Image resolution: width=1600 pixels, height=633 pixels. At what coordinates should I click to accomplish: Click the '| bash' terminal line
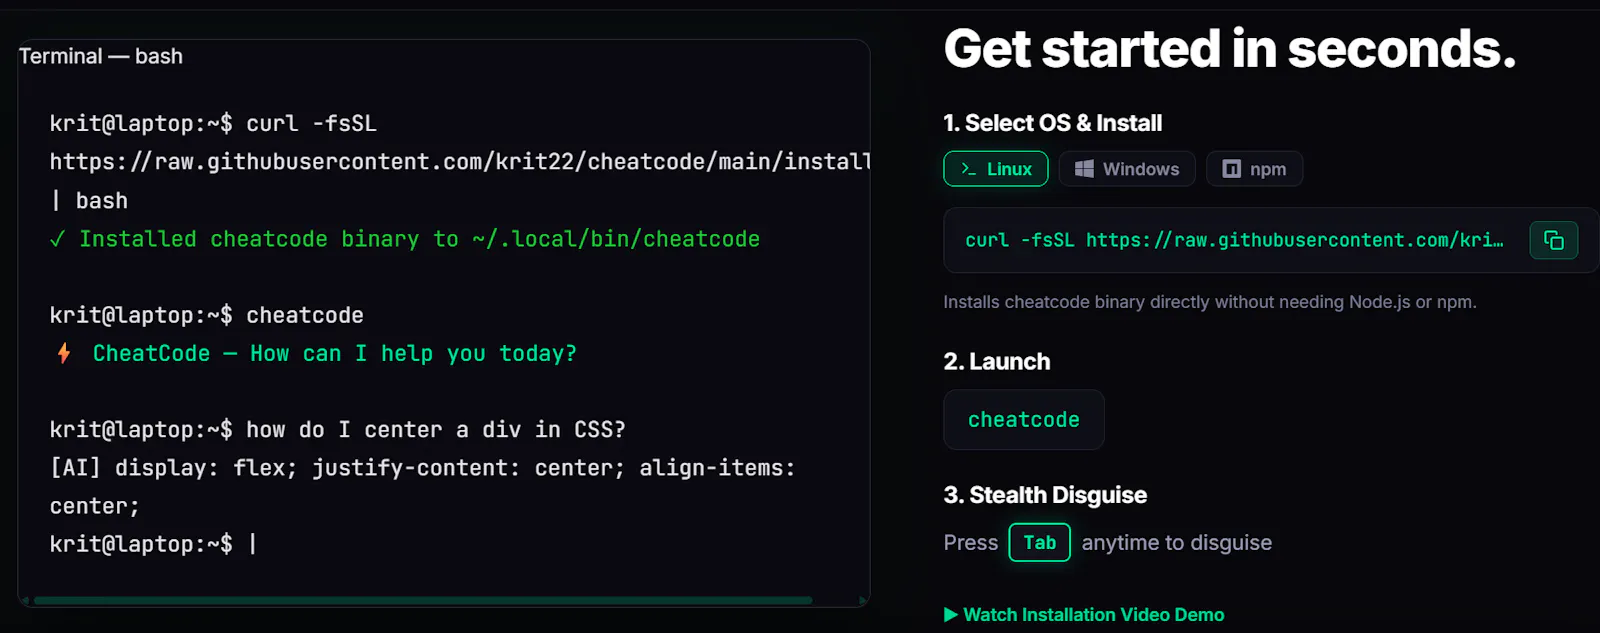(x=90, y=201)
